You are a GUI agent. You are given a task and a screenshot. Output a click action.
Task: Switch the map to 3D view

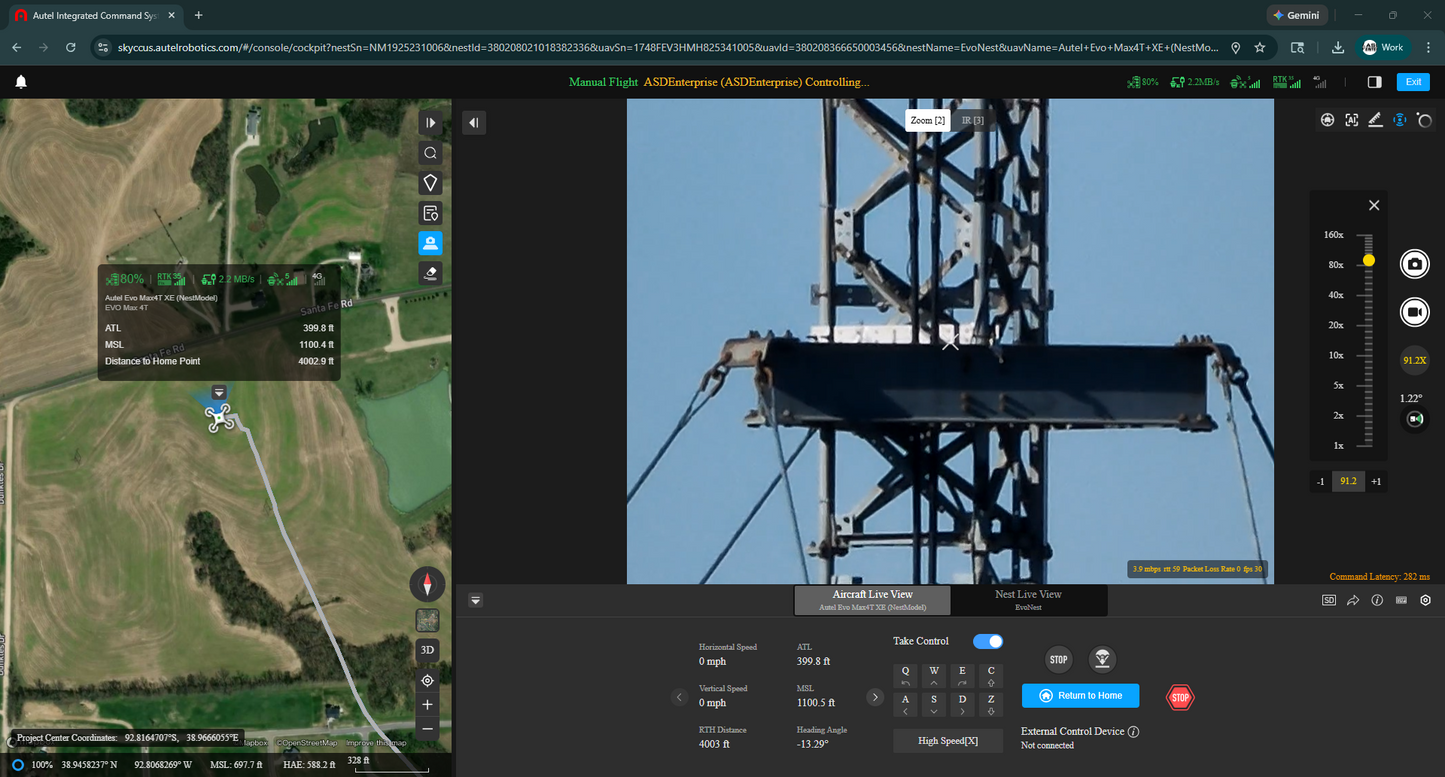(x=427, y=649)
